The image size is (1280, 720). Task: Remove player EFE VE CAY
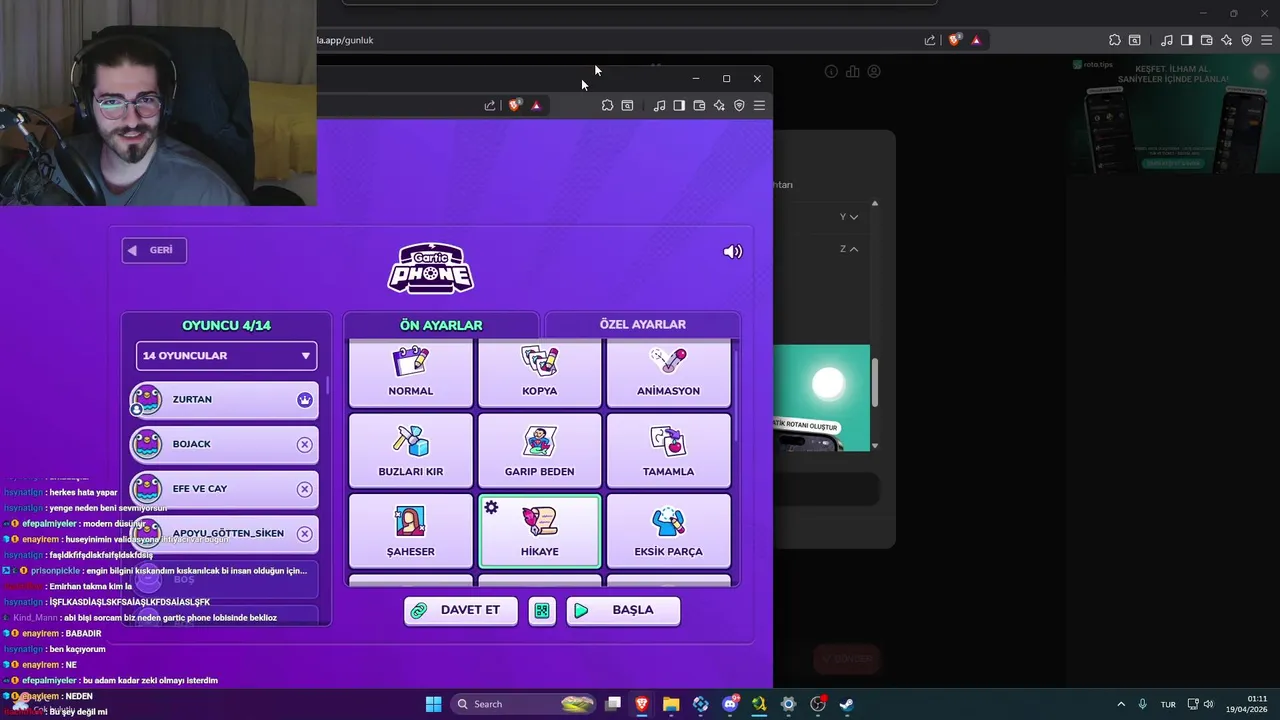point(305,489)
